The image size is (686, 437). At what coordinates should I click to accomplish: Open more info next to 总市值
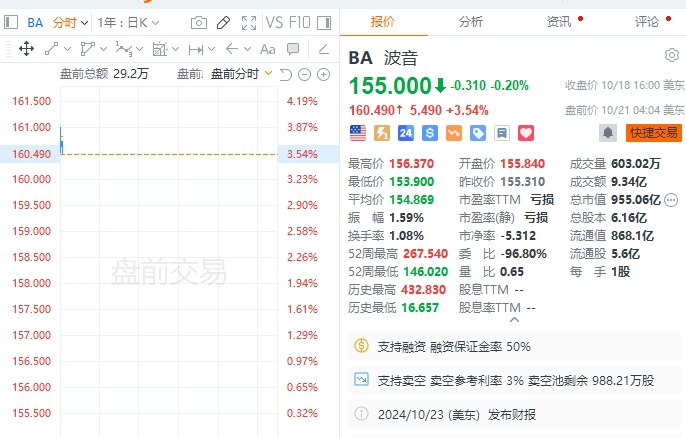pos(671,200)
